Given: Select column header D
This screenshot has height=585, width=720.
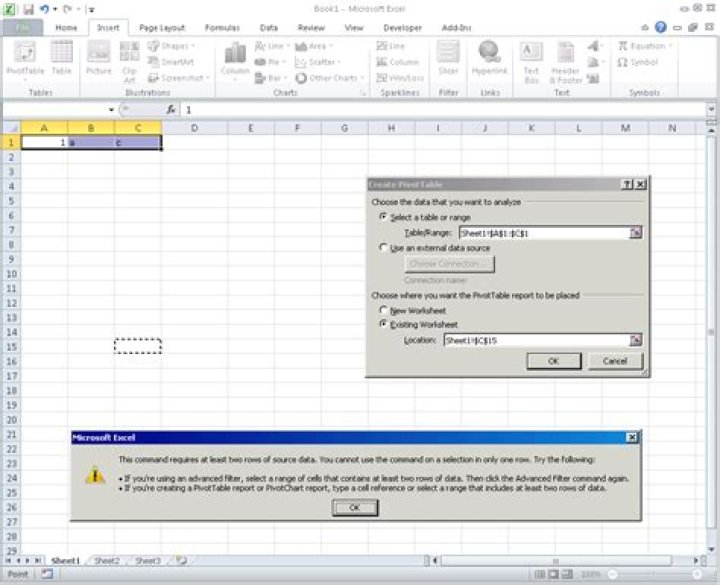Looking at the screenshot, I should tap(194, 128).
